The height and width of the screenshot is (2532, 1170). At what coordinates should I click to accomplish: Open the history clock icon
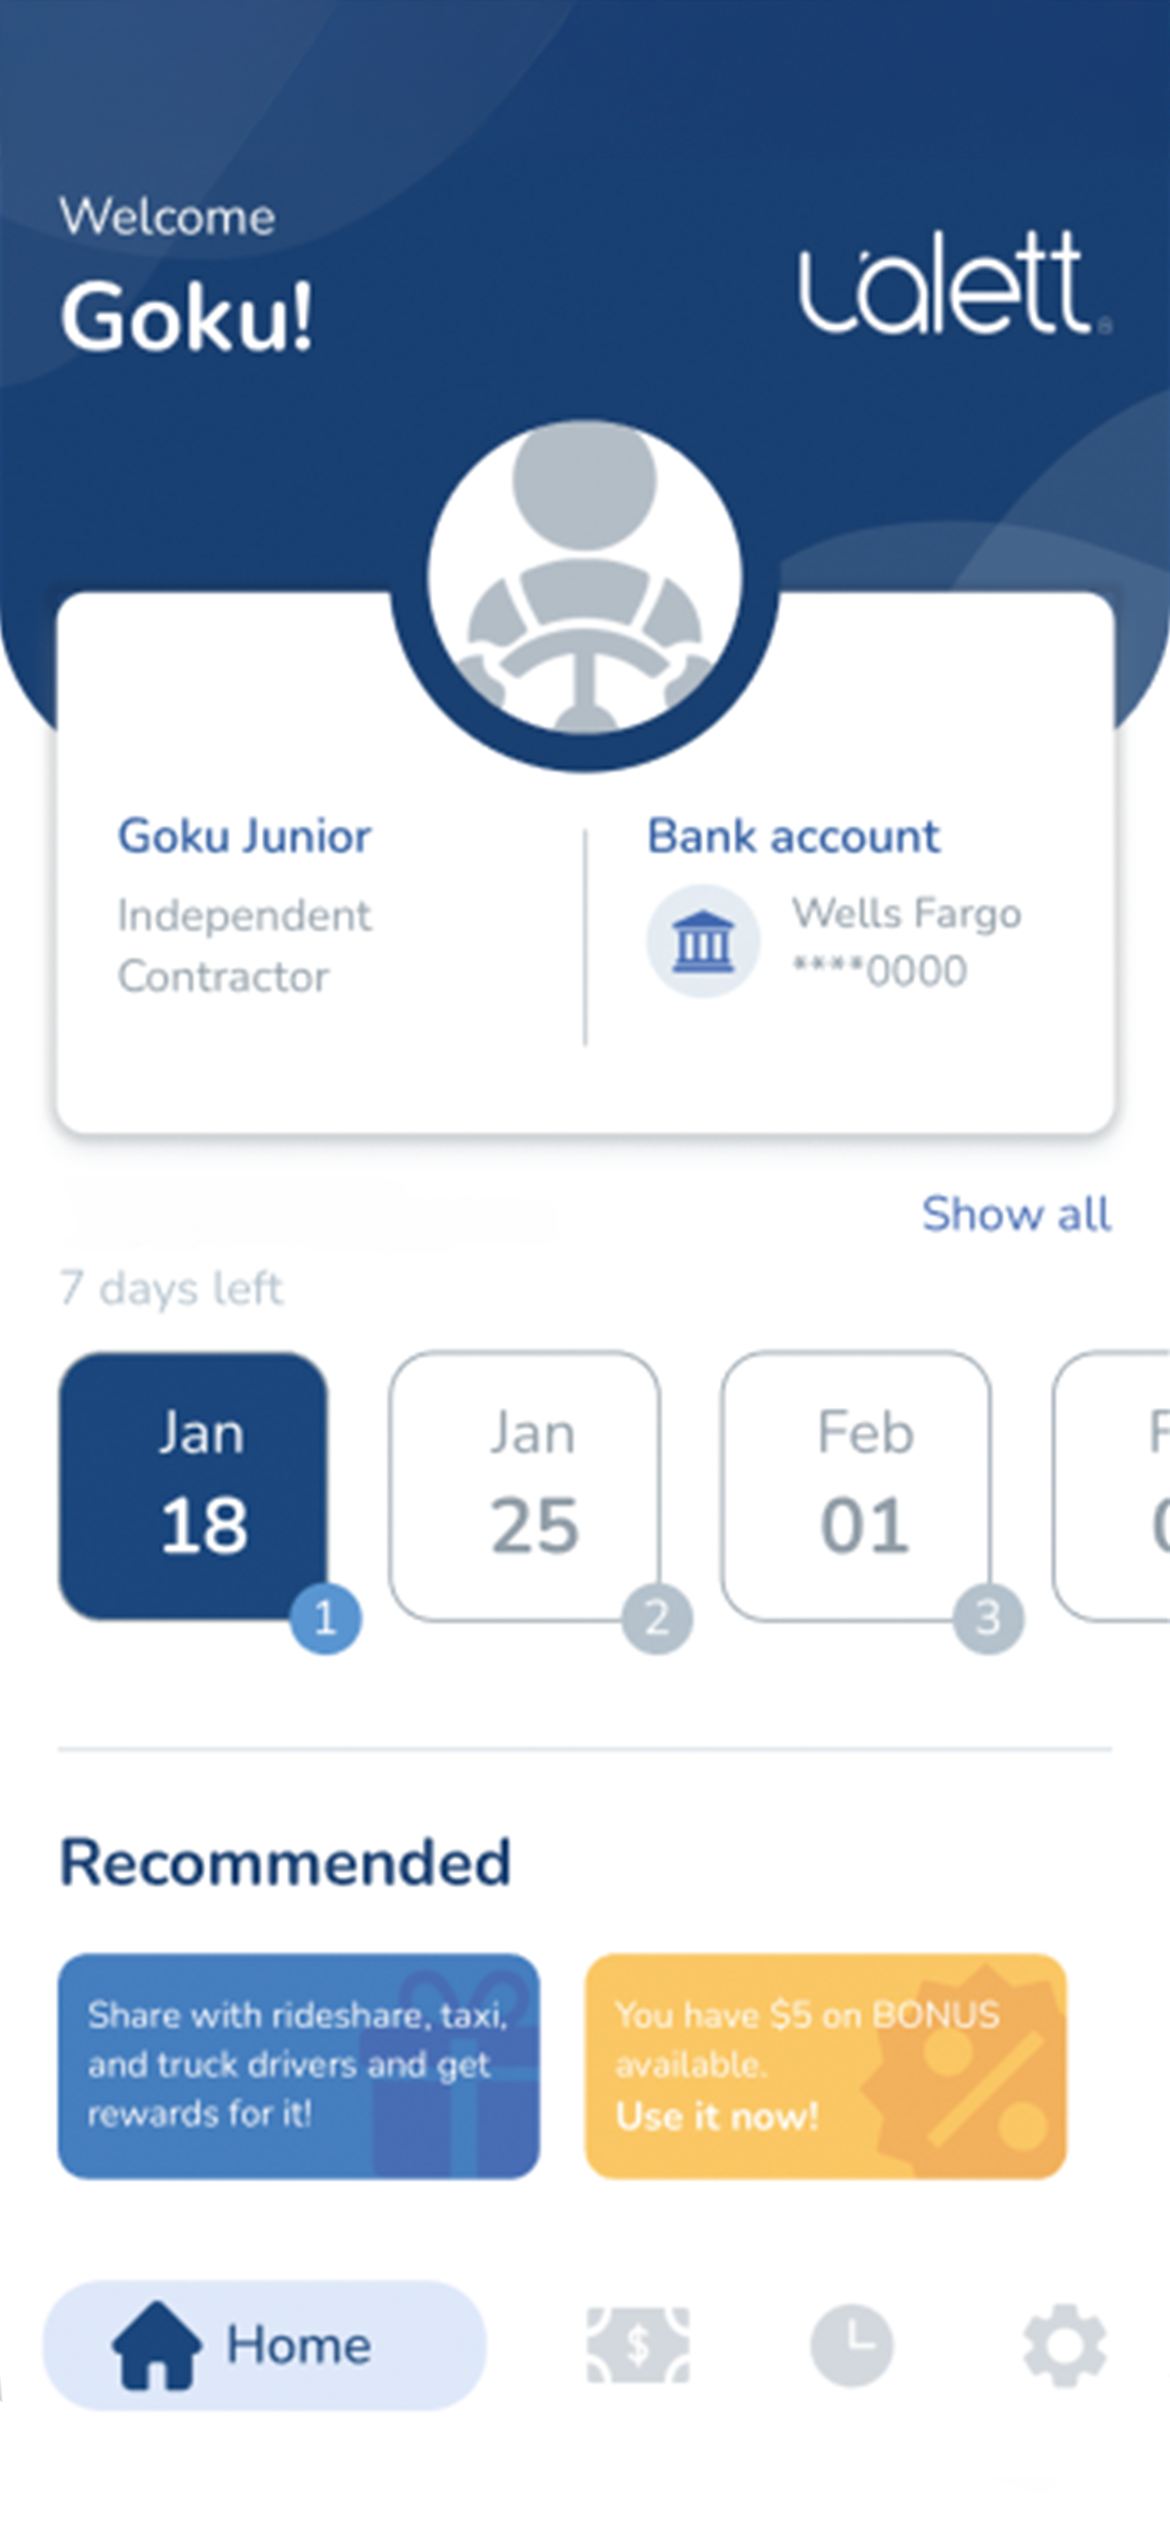[x=851, y=2345]
